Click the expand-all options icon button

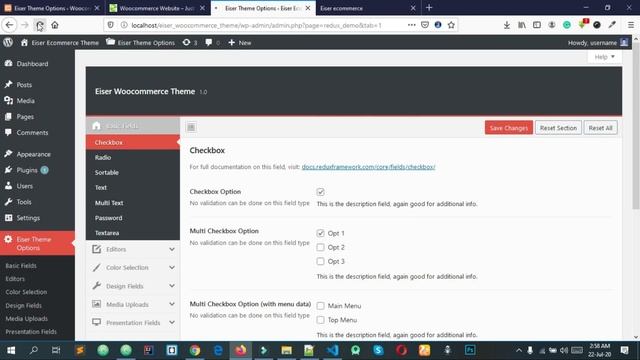point(191,127)
